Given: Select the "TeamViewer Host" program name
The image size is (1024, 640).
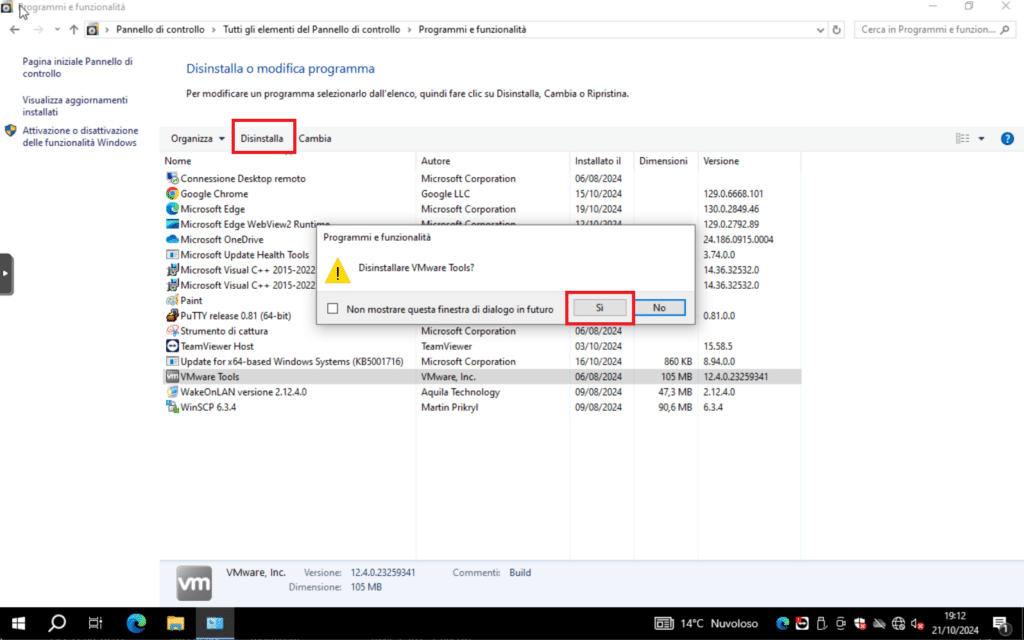Looking at the screenshot, I should tap(217, 346).
